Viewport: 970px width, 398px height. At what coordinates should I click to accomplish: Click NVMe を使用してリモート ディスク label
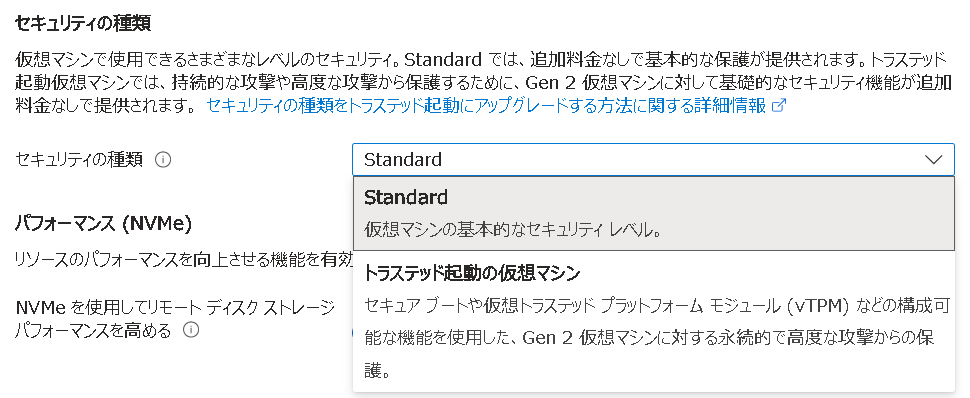click(x=174, y=307)
